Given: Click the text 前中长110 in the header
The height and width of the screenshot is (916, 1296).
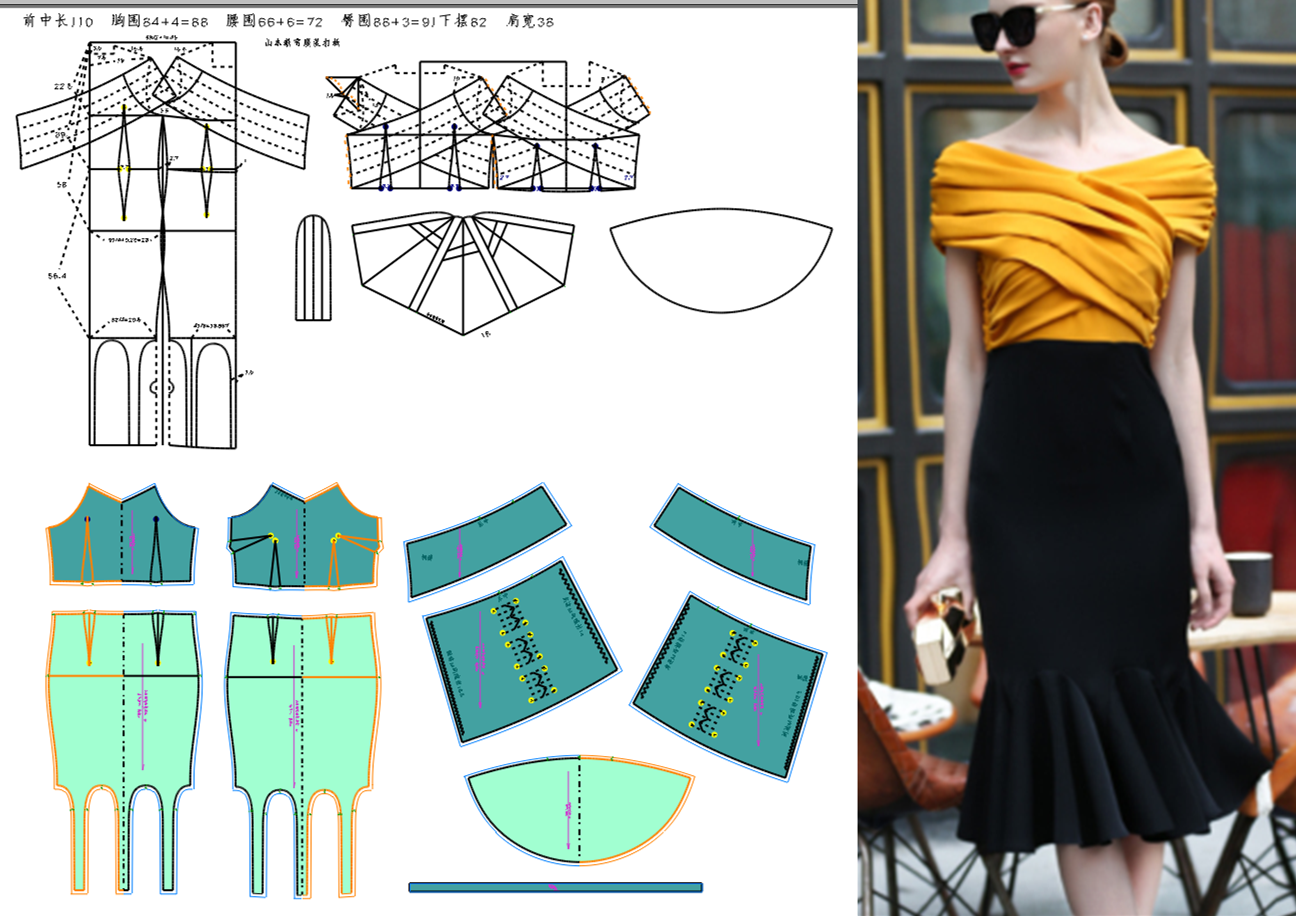Looking at the screenshot, I should [58, 21].
